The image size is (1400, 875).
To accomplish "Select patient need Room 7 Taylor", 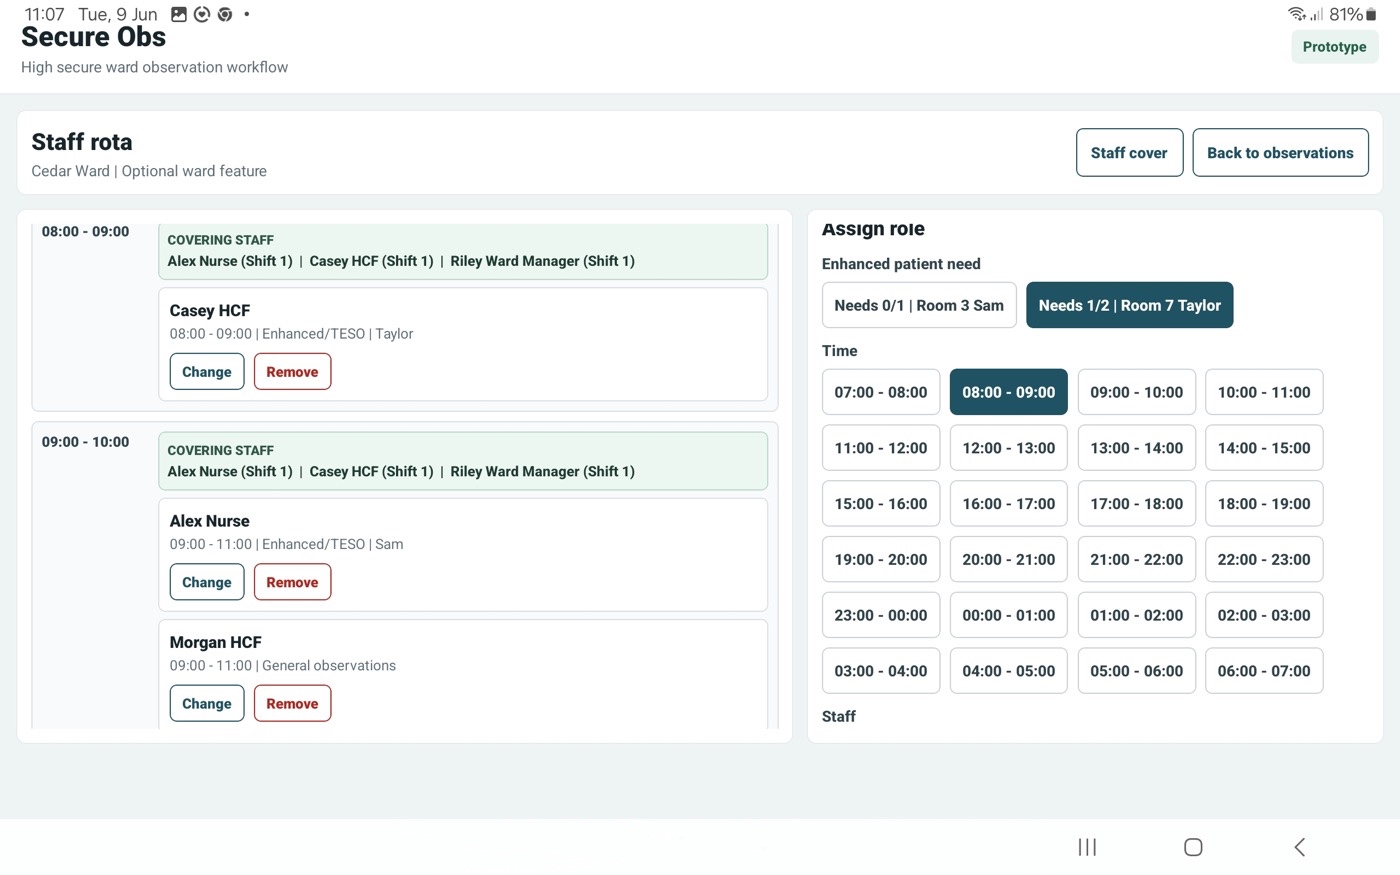I will point(1129,305).
